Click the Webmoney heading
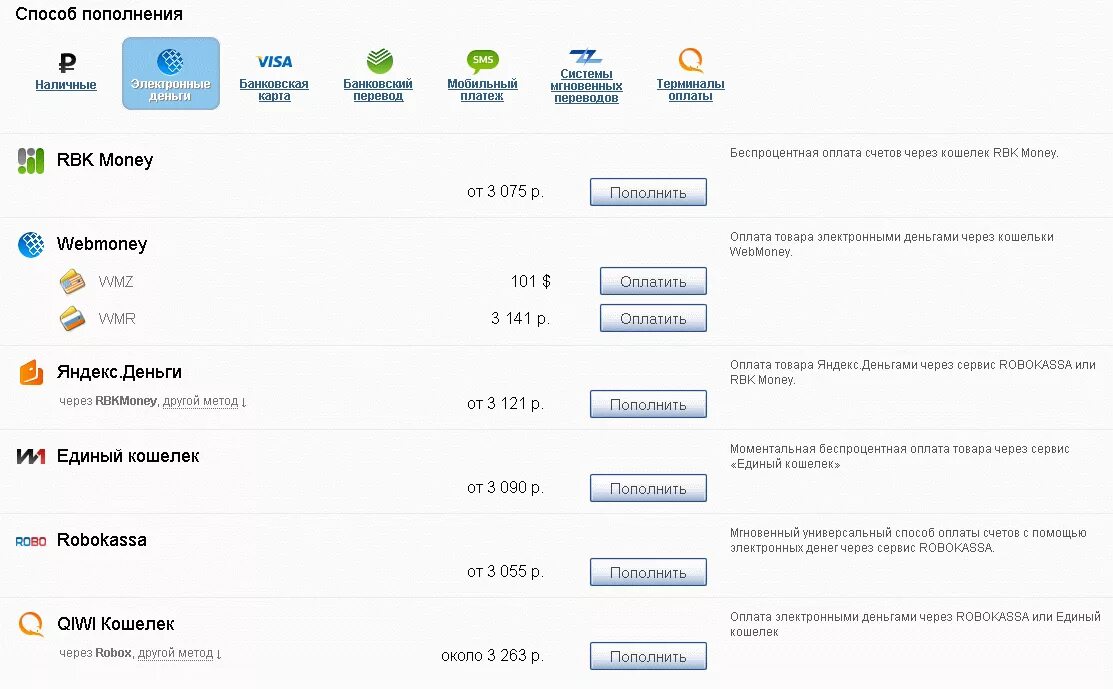 click(102, 244)
